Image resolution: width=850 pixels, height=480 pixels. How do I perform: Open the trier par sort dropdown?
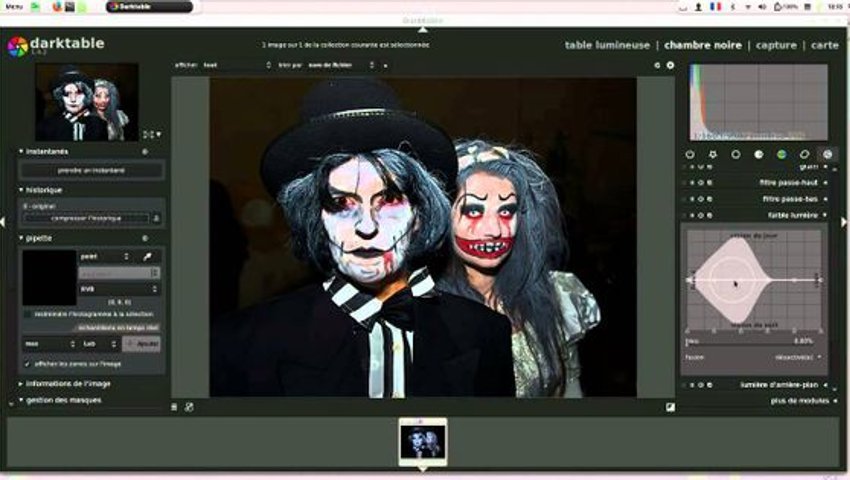point(342,65)
